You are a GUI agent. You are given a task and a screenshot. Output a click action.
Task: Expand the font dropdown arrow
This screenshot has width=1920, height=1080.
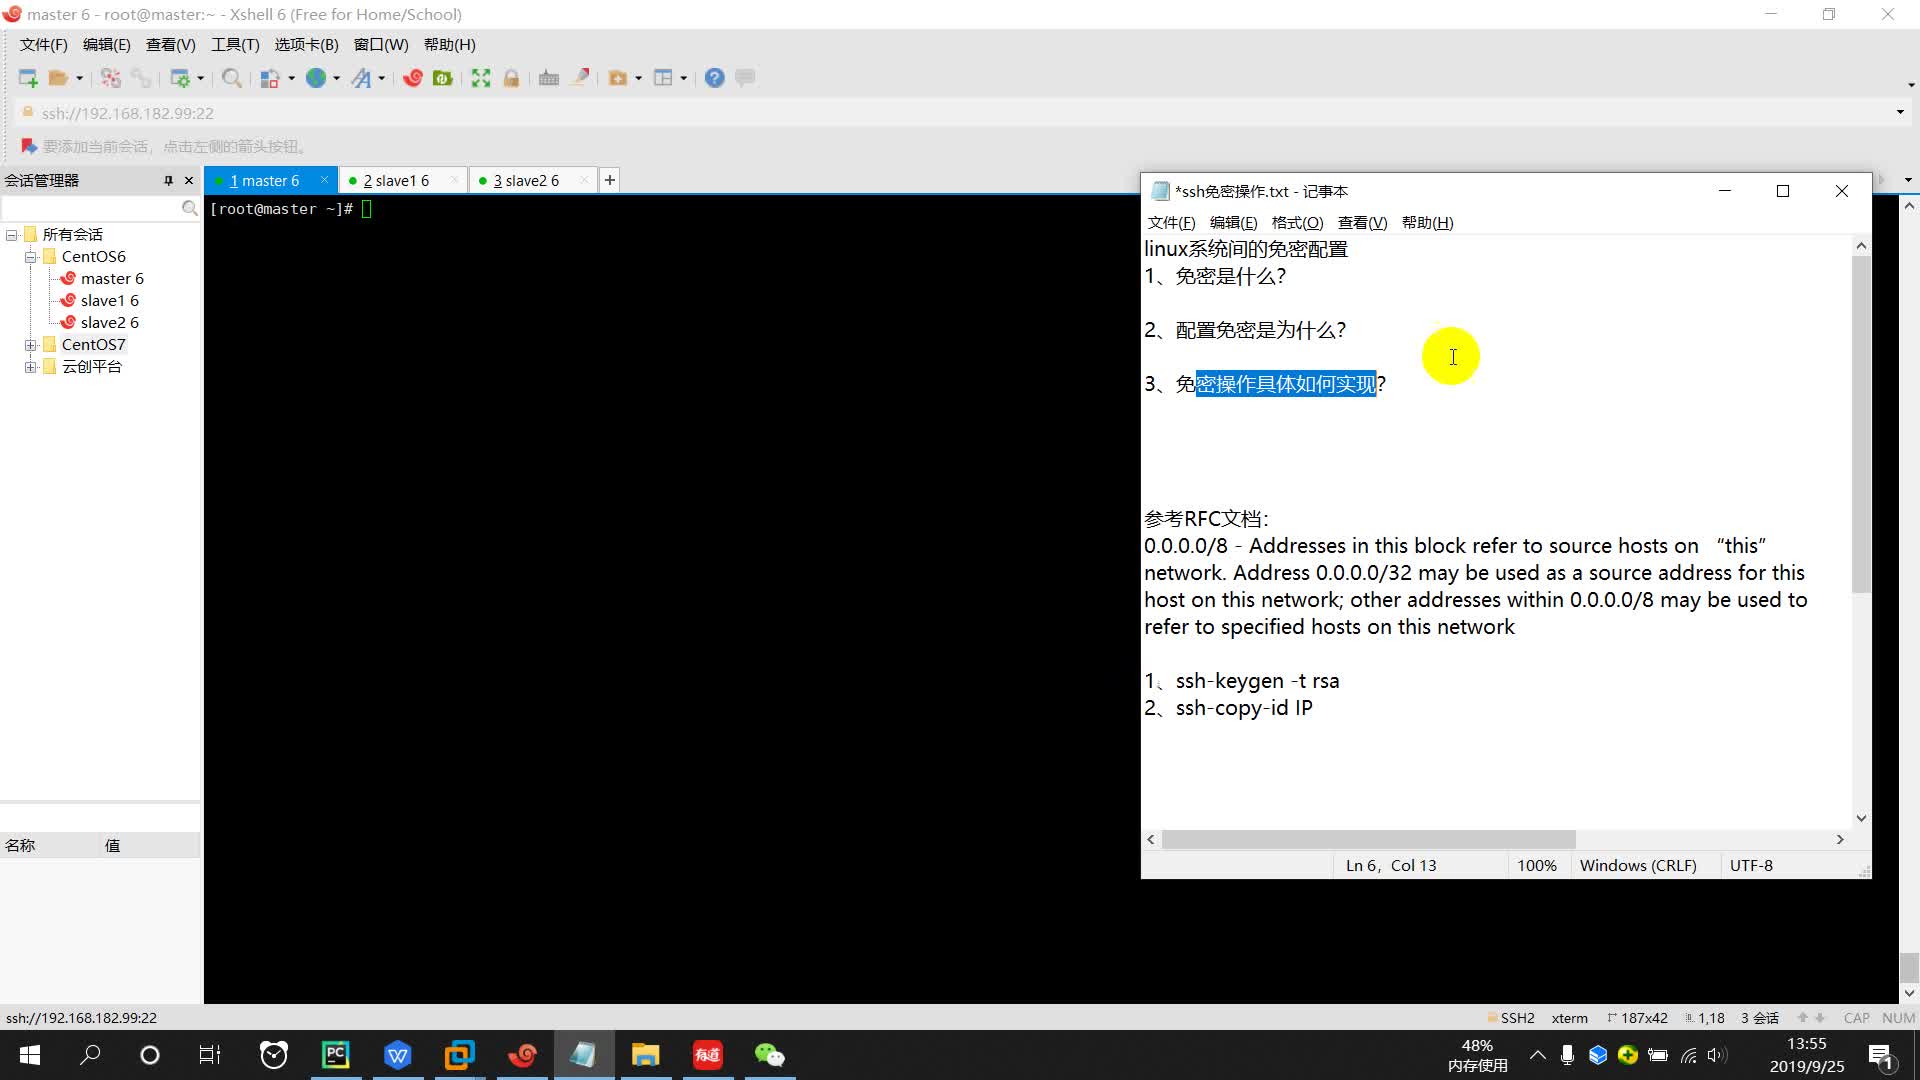(382, 78)
